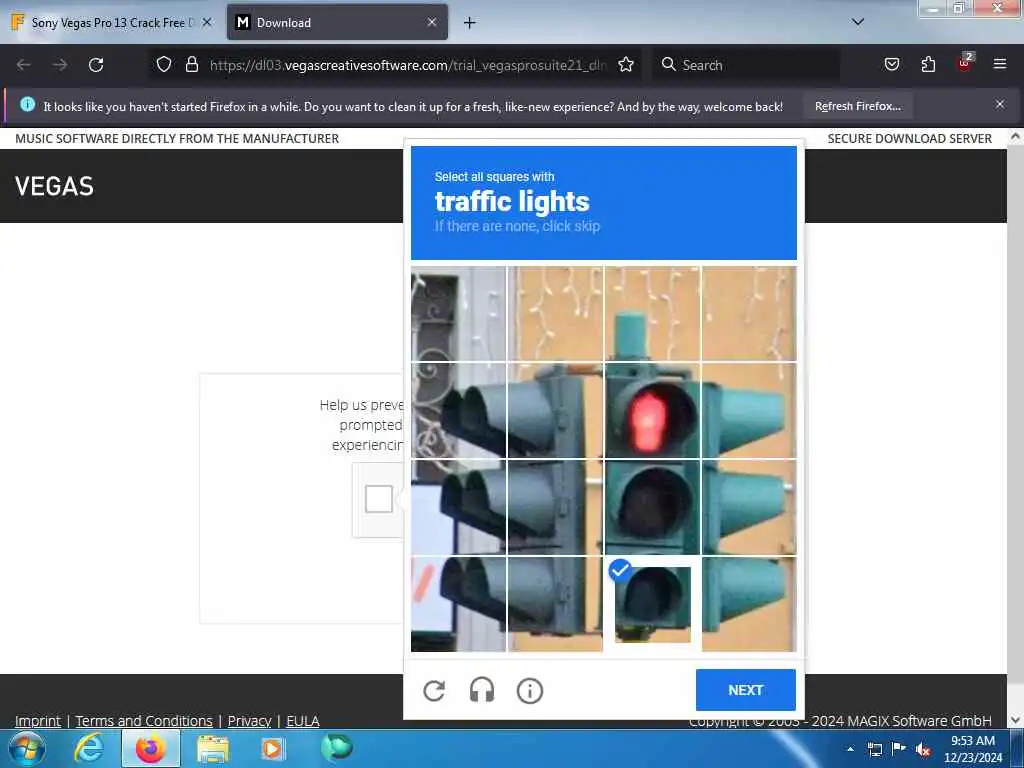Tick the I'm not a robot checkbox
Screen dimensions: 1024x768
point(379,499)
